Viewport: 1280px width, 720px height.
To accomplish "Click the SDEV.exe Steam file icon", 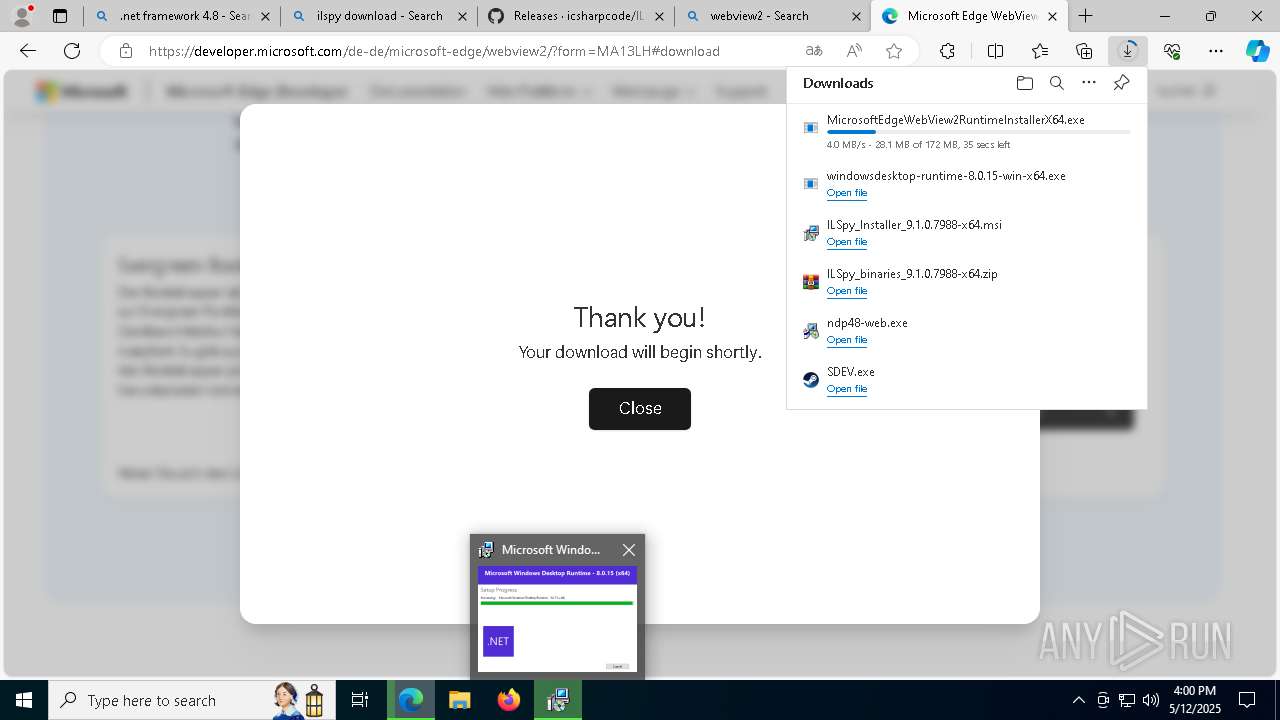I will point(811,380).
